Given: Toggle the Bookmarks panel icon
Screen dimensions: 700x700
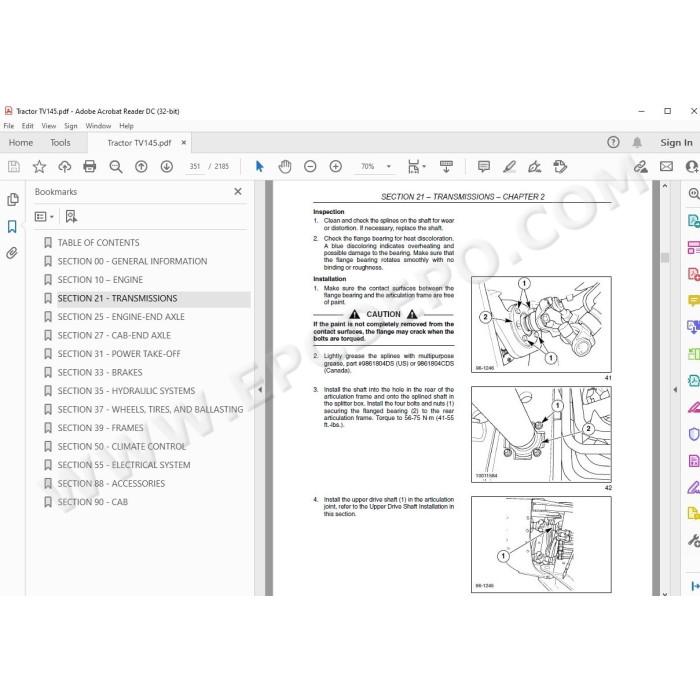Looking at the screenshot, I should tap(12, 226).
